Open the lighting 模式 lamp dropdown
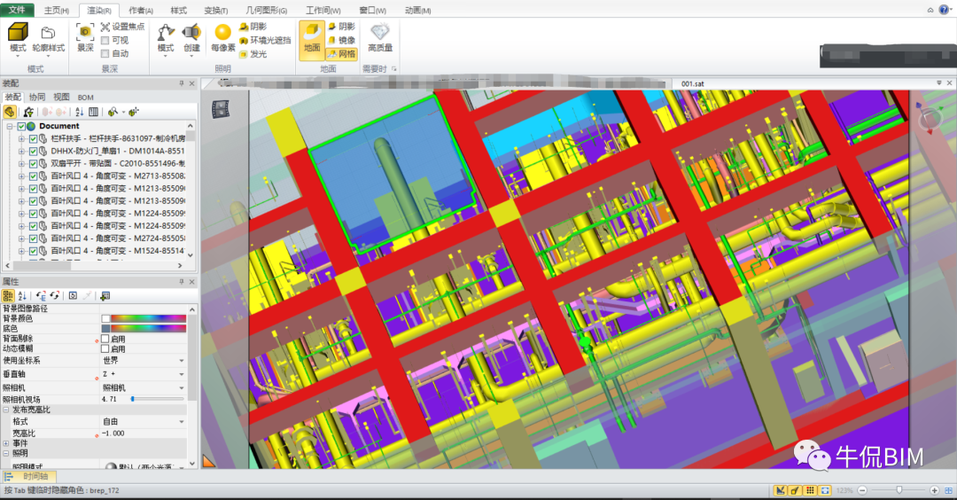Image resolution: width=957 pixels, height=500 pixels. coord(165,38)
